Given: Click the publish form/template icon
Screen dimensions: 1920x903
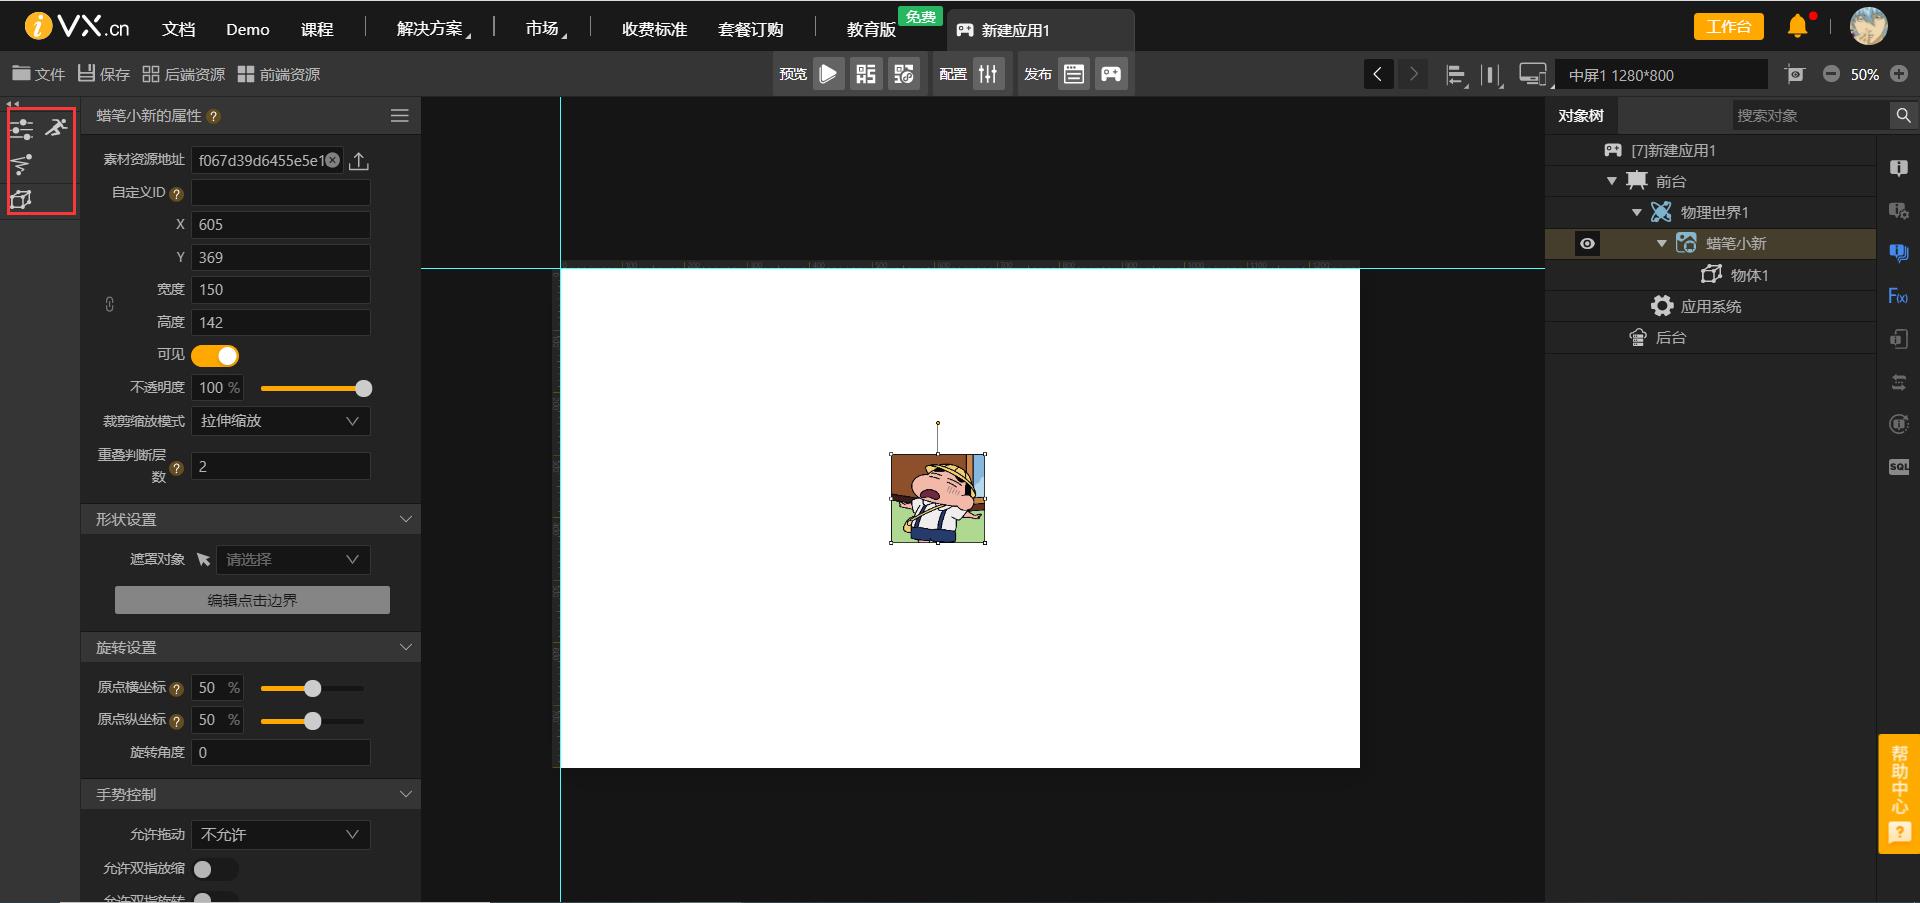Looking at the screenshot, I should tap(1074, 74).
